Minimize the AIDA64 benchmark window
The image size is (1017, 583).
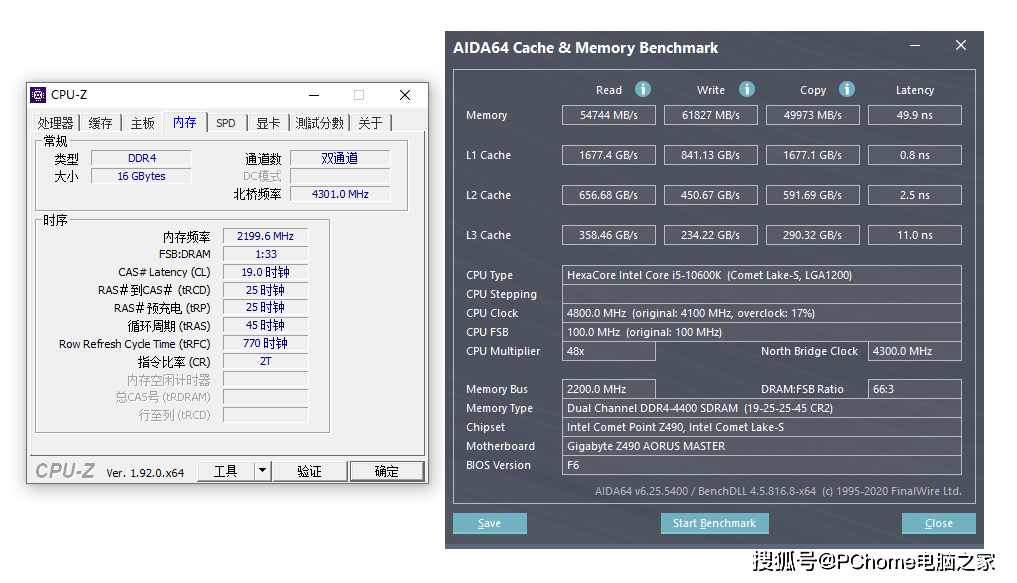pyautogui.click(x=915, y=45)
